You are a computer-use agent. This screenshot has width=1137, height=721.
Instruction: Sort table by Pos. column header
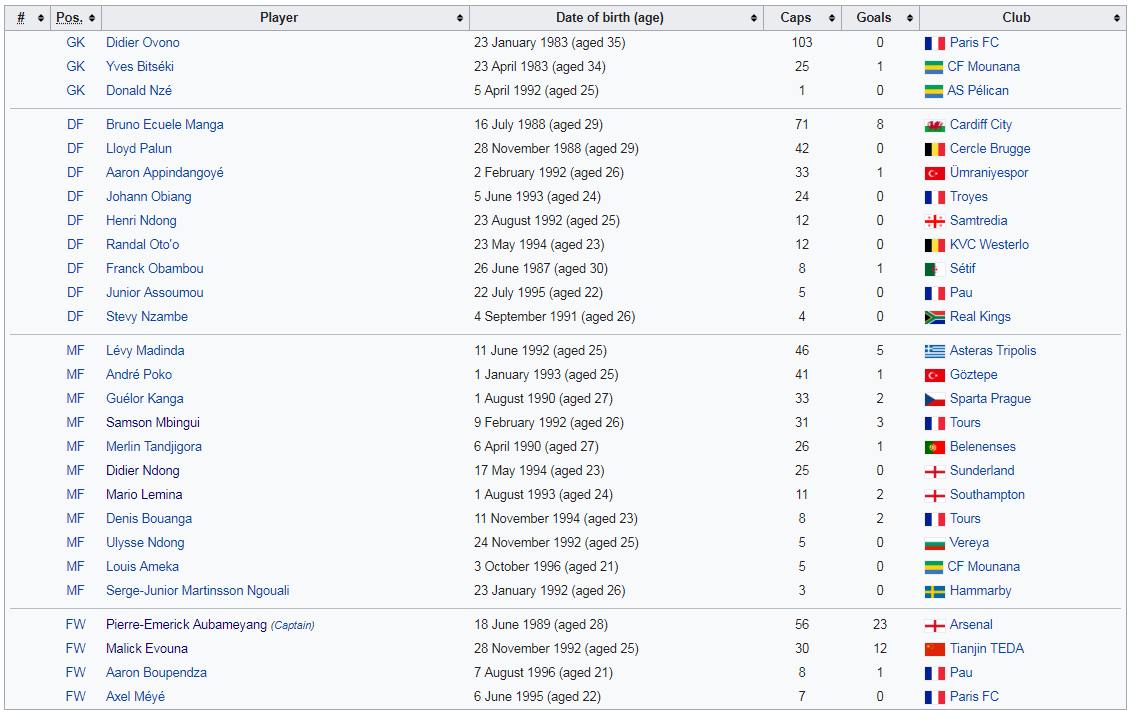tap(75, 18)
